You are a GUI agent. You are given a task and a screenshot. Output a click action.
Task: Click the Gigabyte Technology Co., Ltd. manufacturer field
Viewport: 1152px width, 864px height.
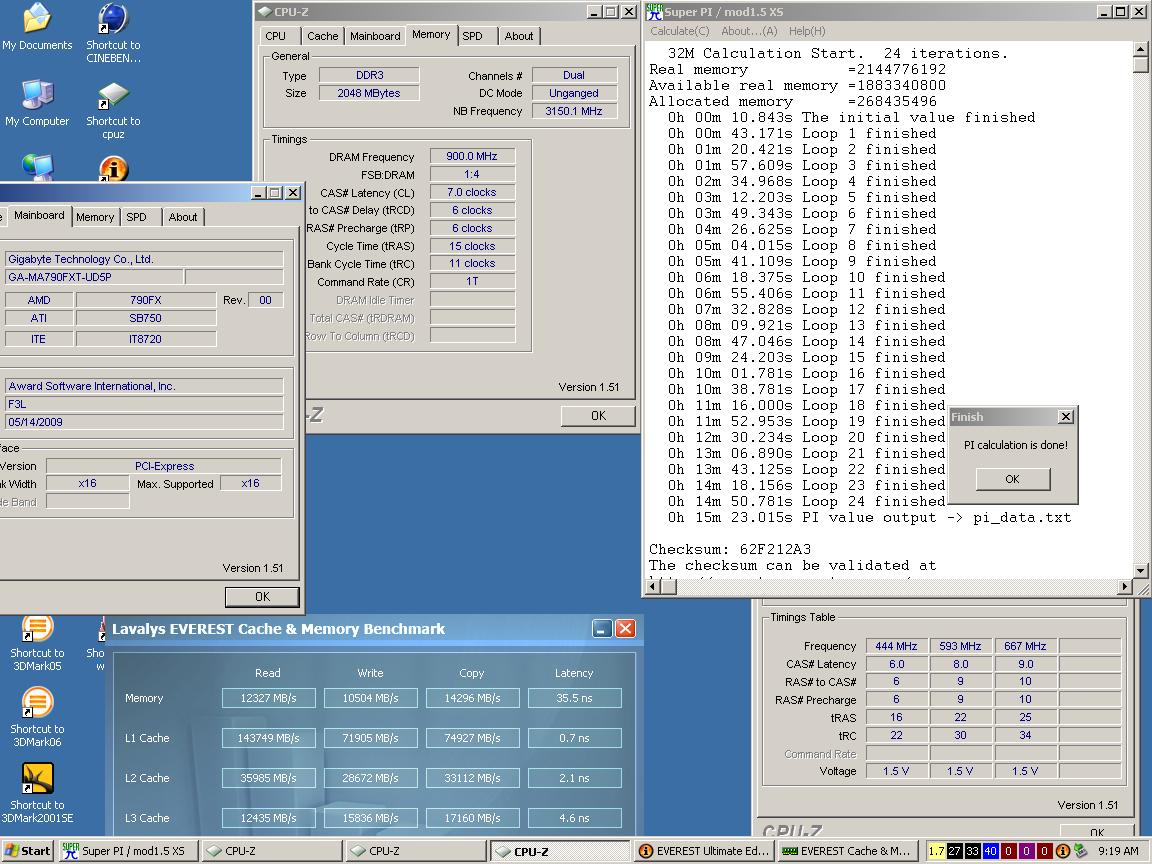(x=143, y=259)
